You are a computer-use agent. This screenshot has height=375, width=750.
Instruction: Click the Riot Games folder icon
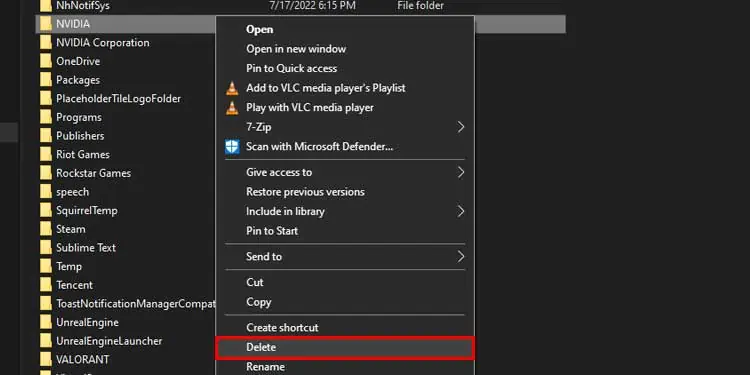point(45,154)
